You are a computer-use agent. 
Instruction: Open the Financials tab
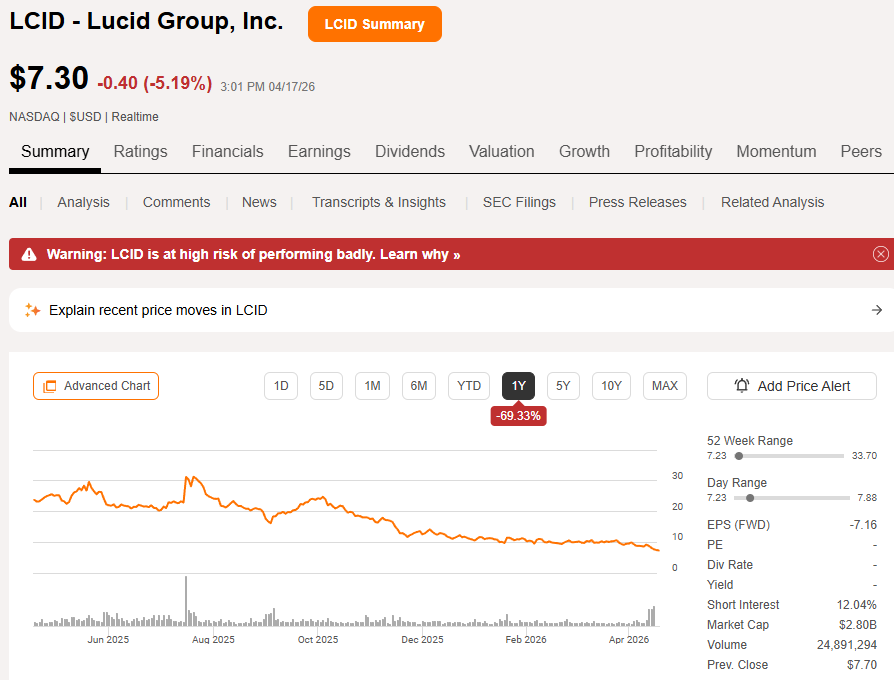(227, 152)
